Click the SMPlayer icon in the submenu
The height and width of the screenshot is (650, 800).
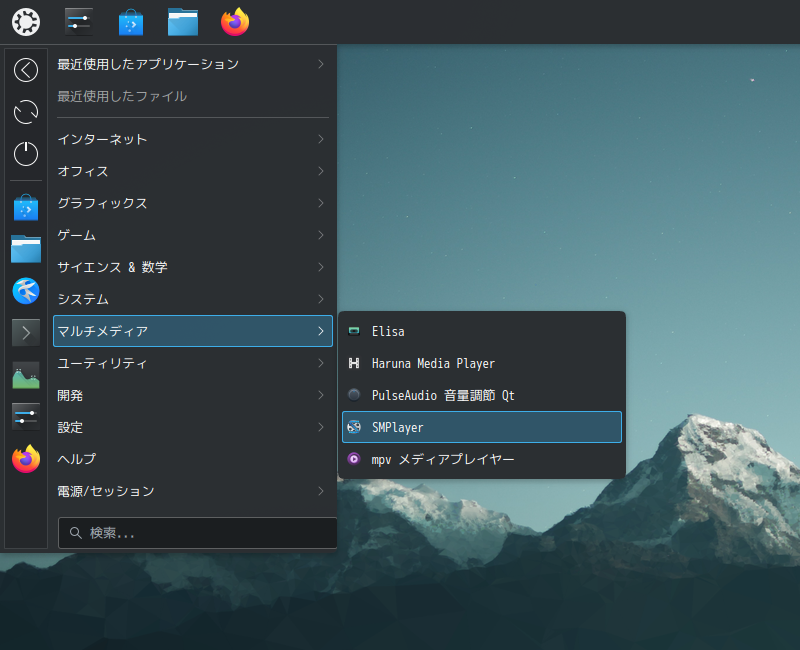click(x=354, y=427)
